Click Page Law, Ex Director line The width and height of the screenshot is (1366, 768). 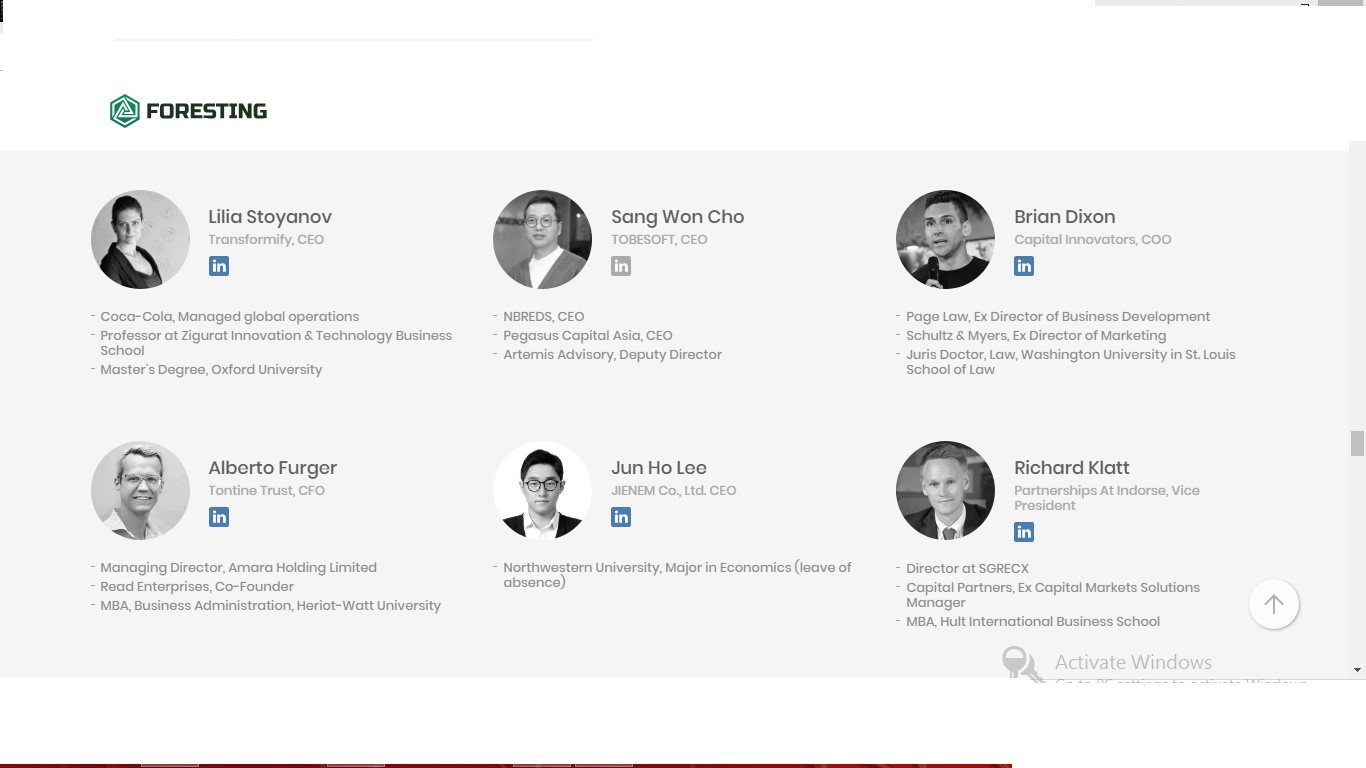(x=1058, y=317)
